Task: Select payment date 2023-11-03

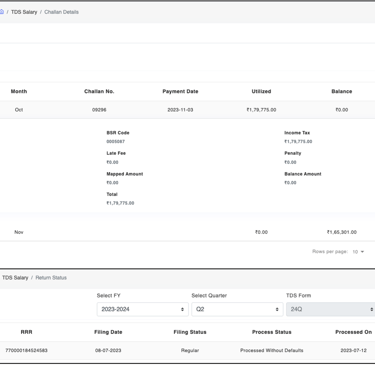Action: (180, 110)
